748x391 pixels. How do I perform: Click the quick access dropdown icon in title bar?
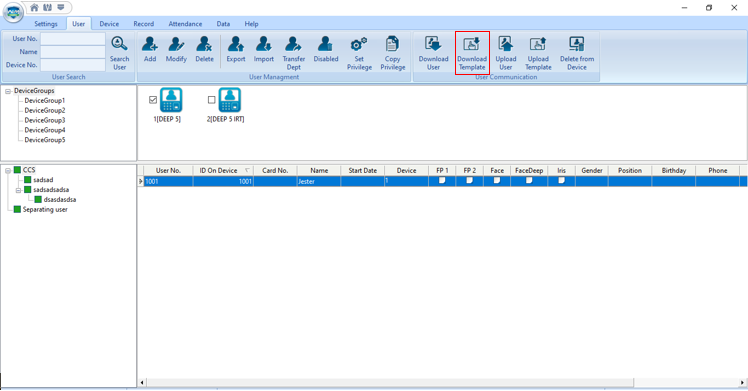[61, 7]
